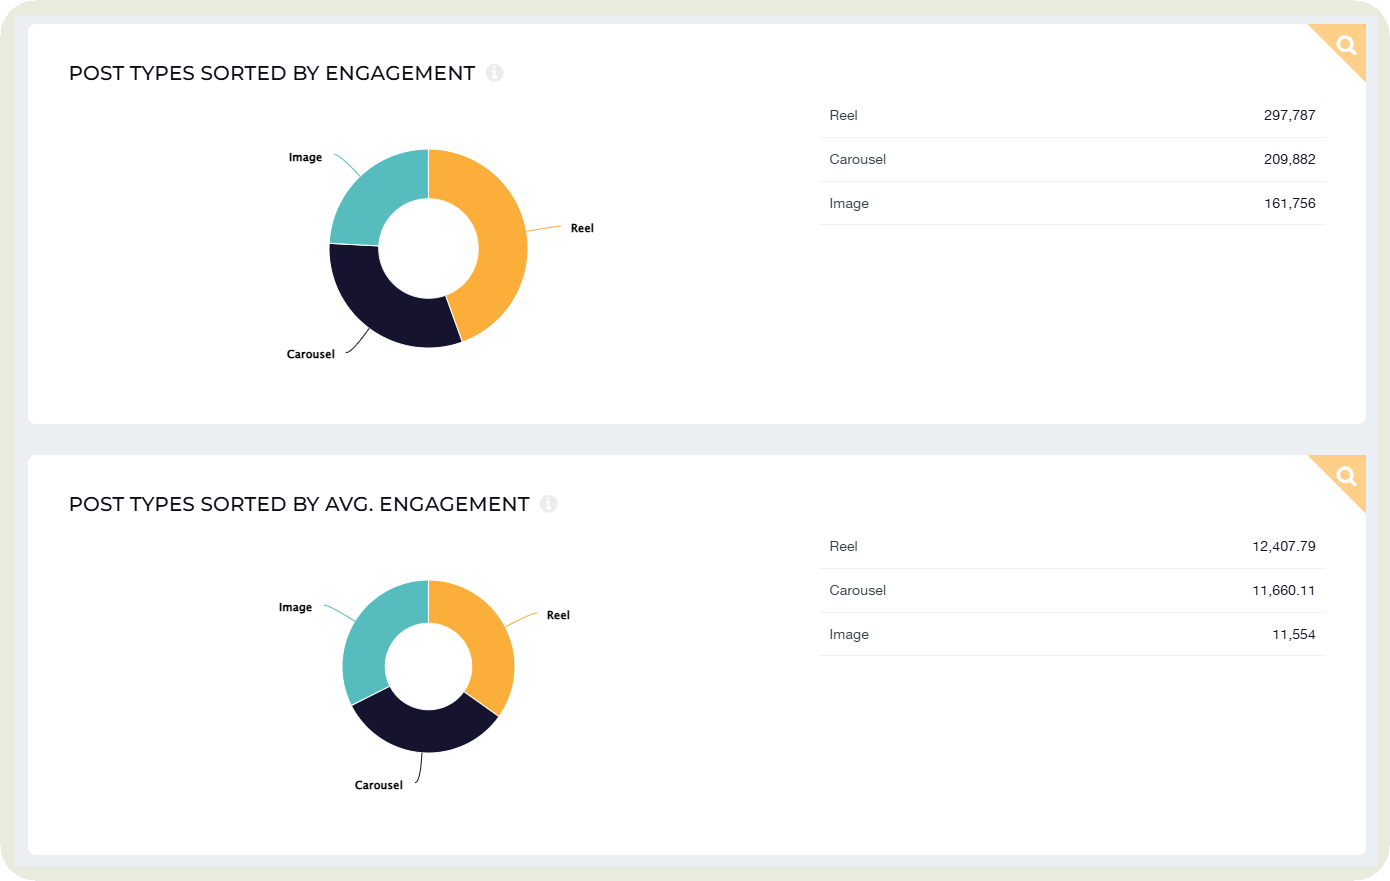Click the Image entry listing 11,554
Screen dimensions: 1390x881
coord(1070,634)
